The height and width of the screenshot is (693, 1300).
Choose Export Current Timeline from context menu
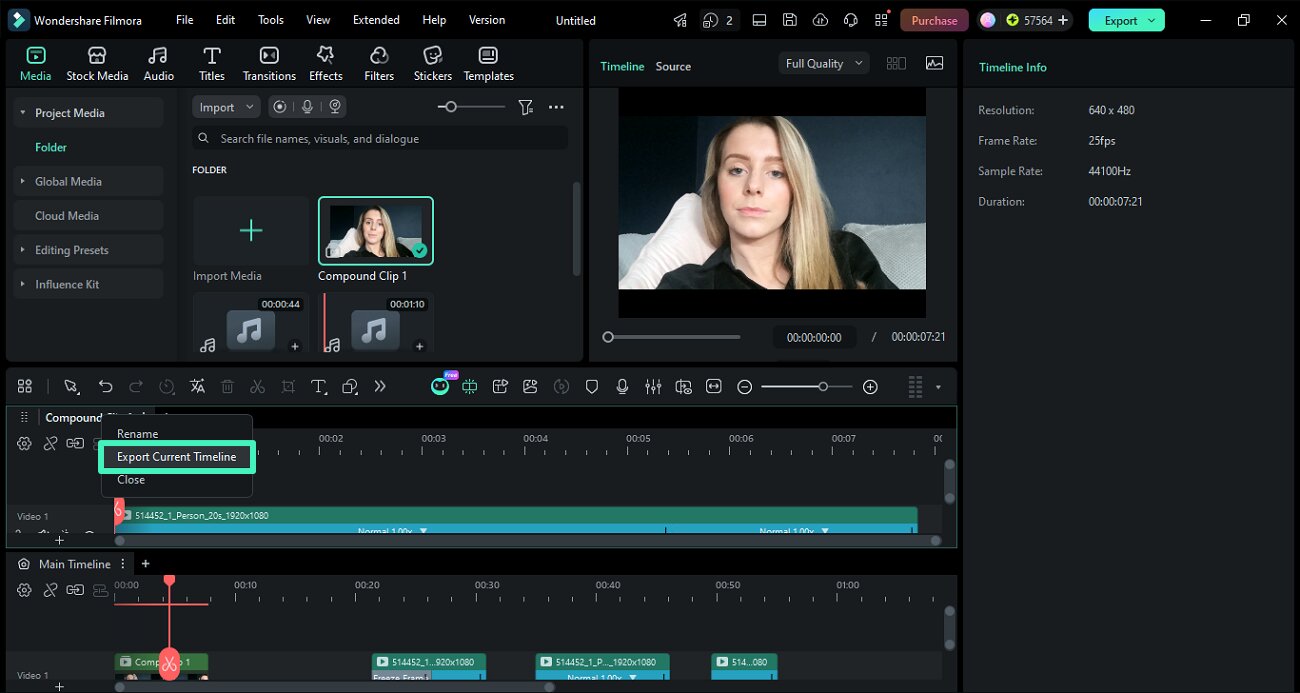pyautogui.click(x=177, y=457)
